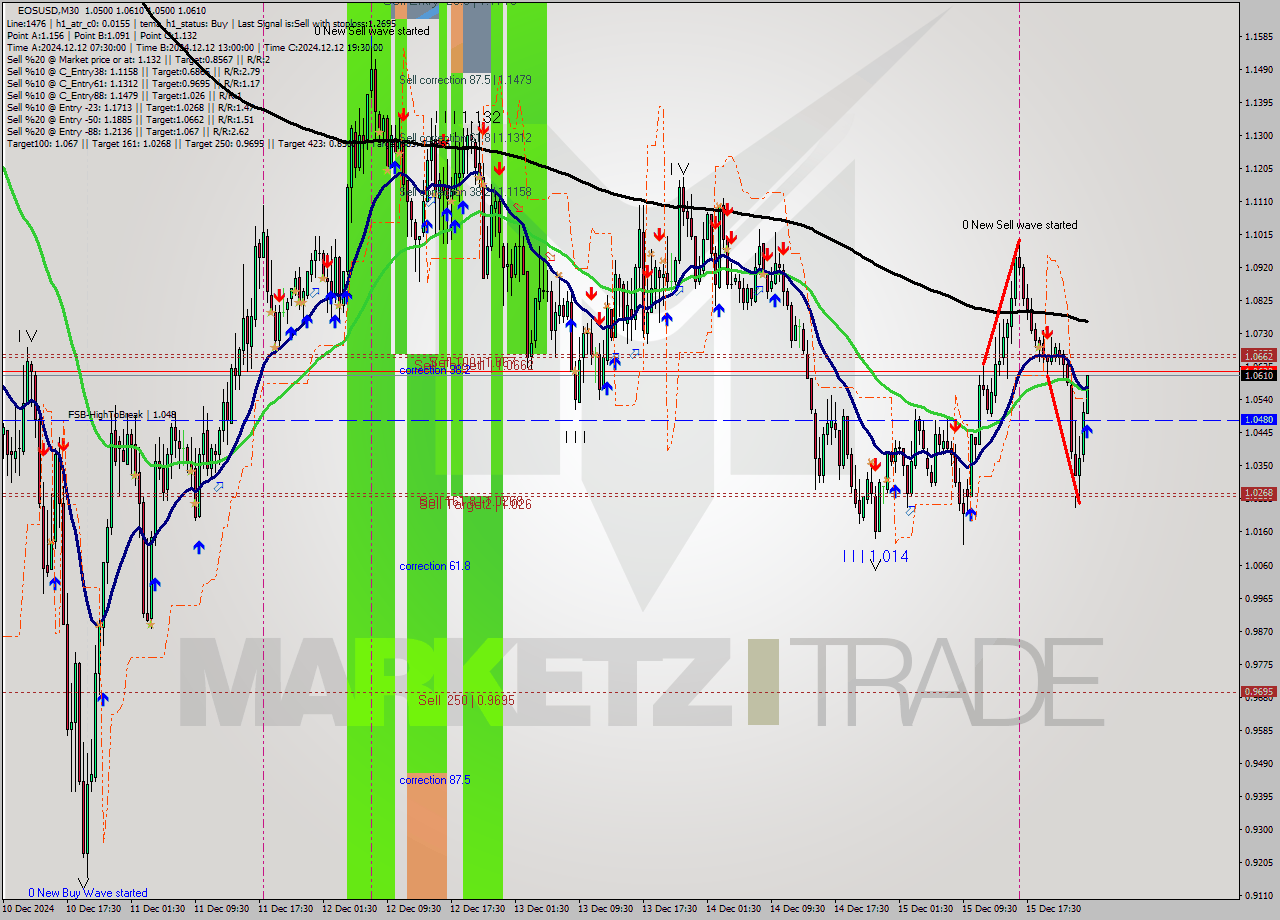
Task: Click the blue 1.0480 price tag
Action: pyautogui.click(x=1258, y=420)
